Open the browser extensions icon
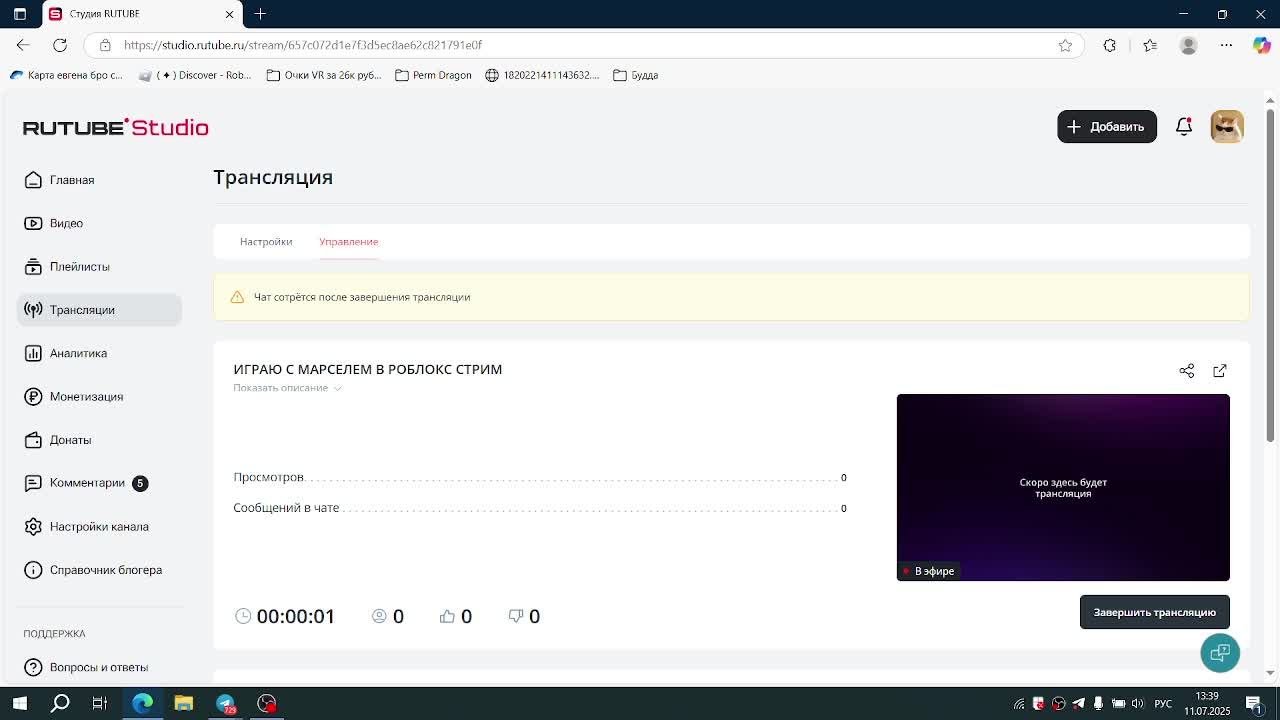Image resolution: width=1280 pixels, height=720 pixels. [1109, 45]
